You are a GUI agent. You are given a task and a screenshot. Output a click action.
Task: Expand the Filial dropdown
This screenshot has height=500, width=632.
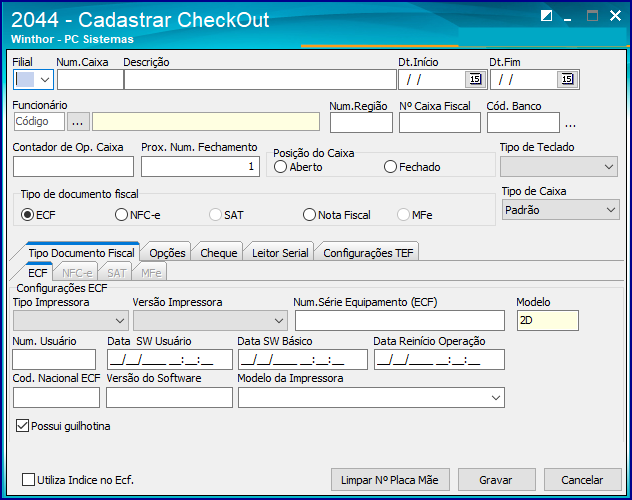click(x=45, y=79)
